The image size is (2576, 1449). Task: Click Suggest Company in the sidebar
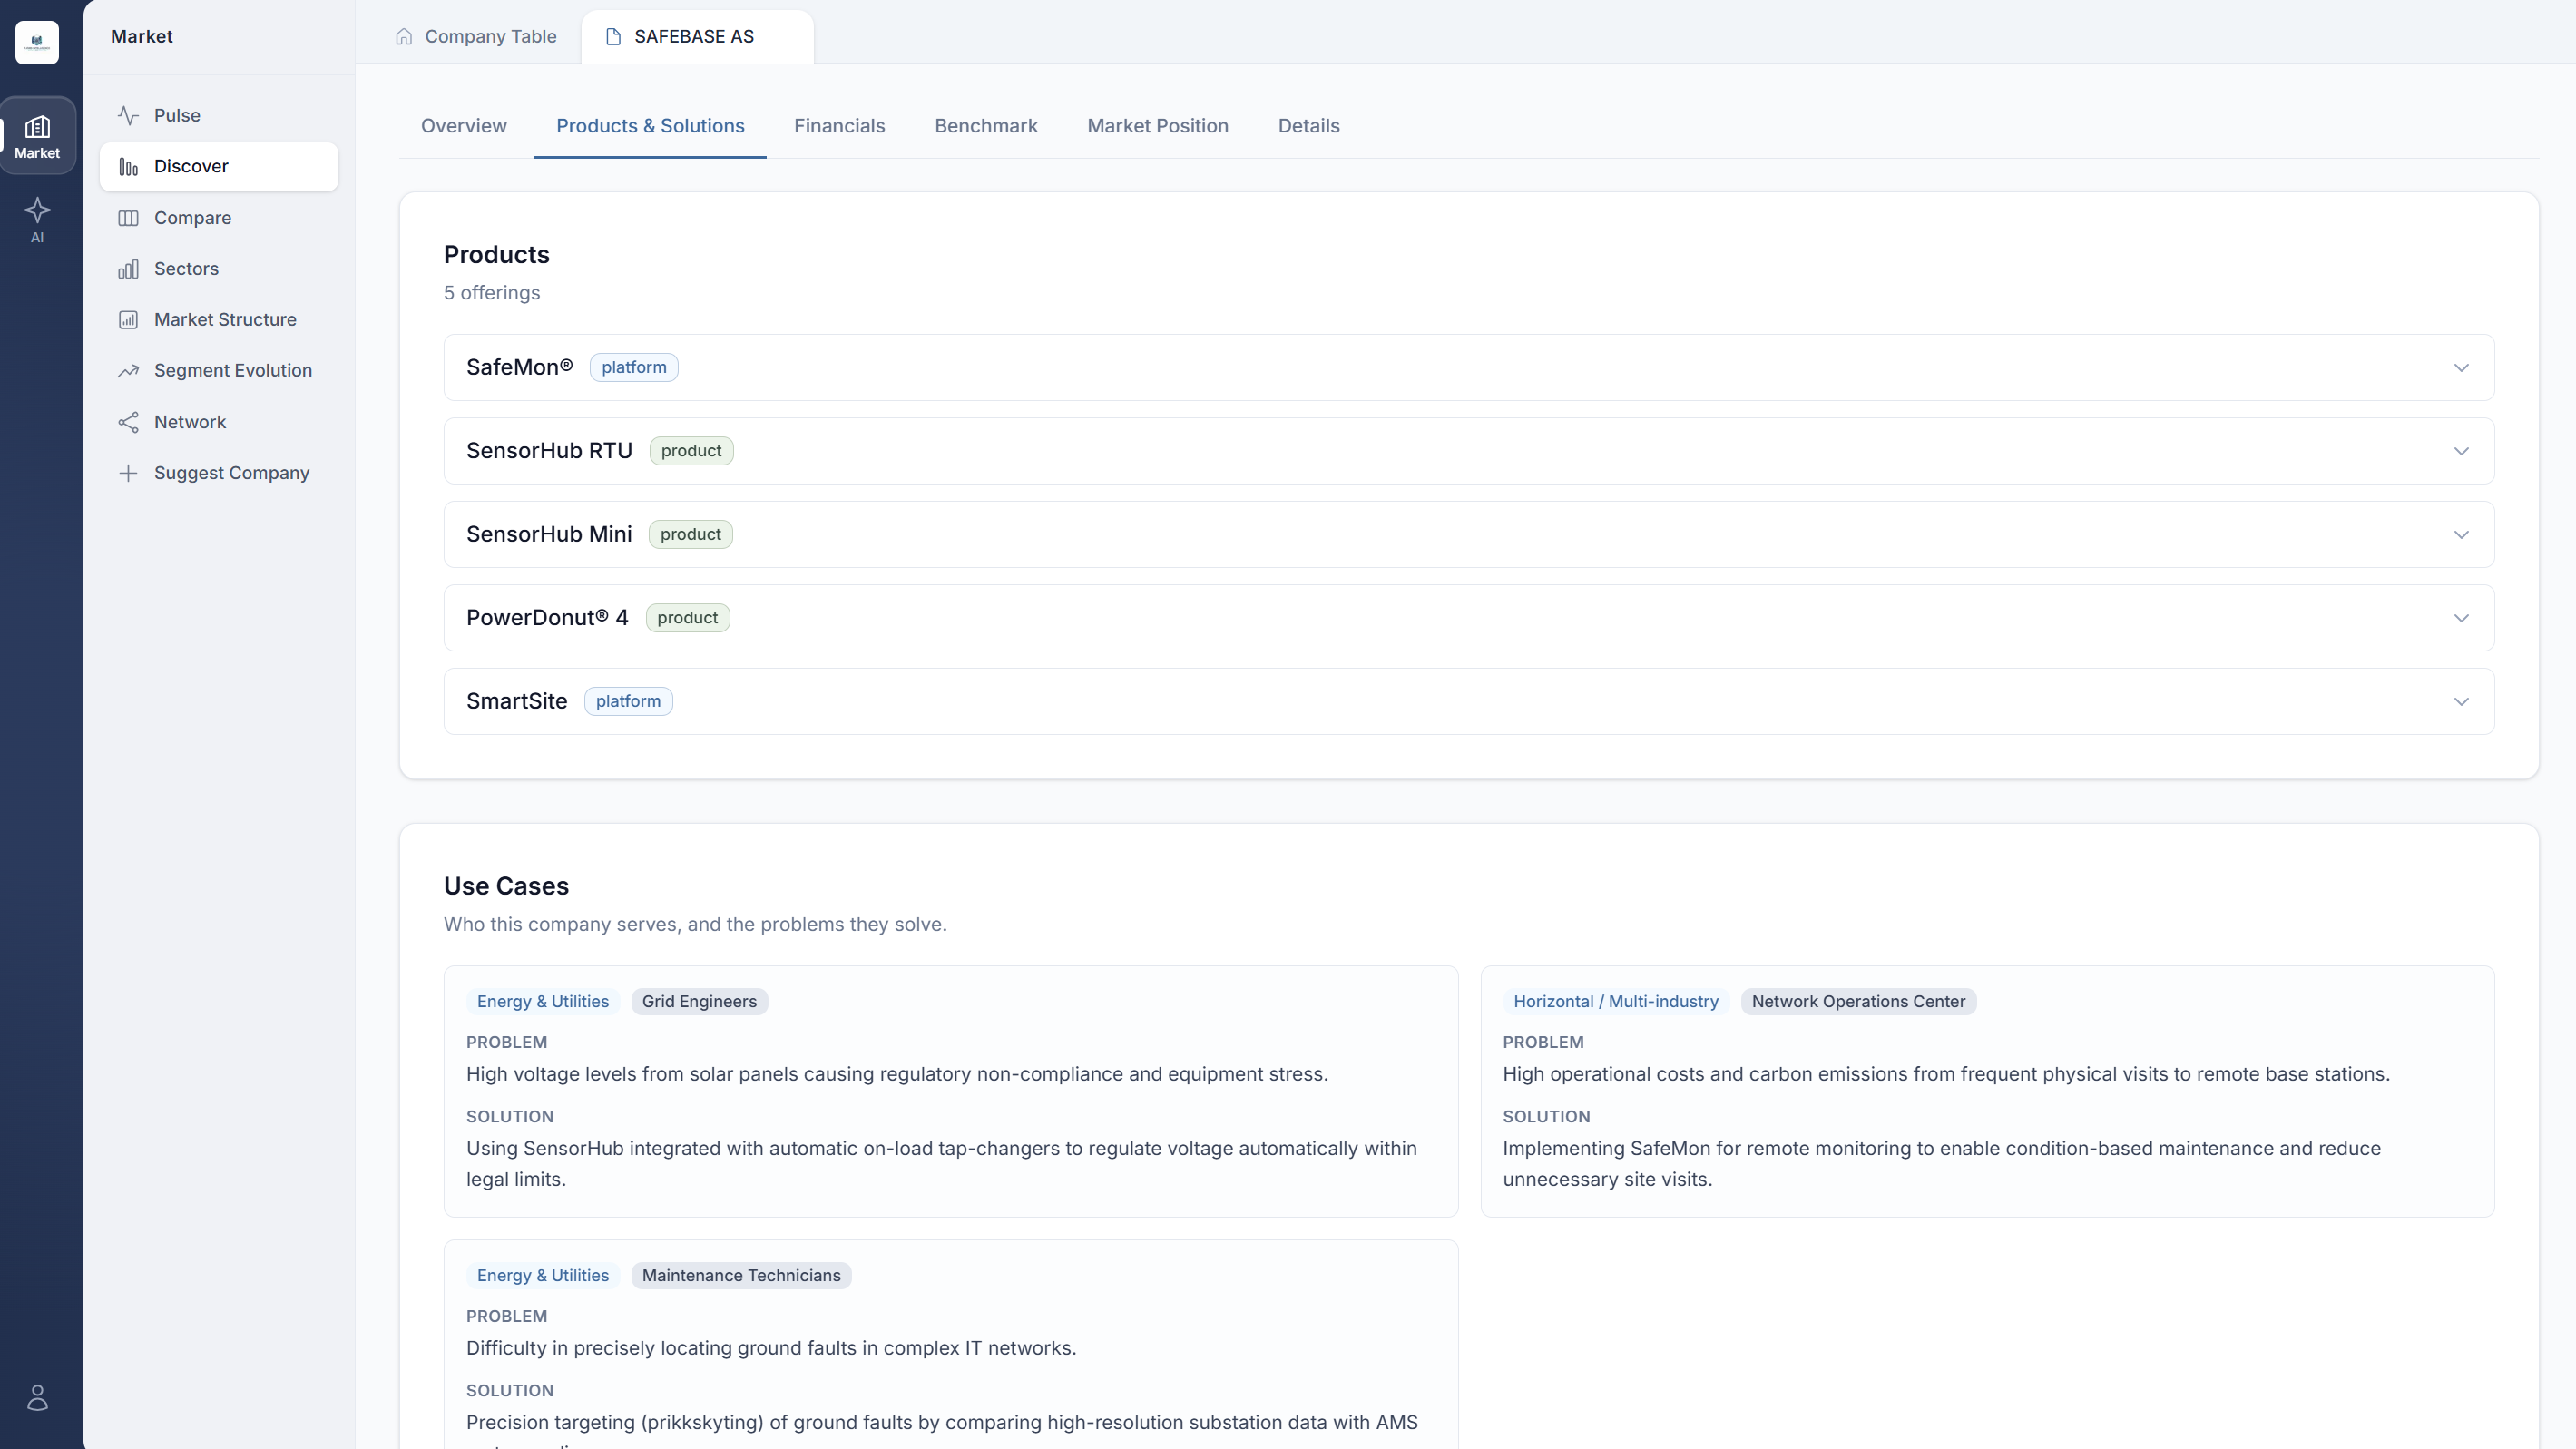[x=219, y=473]
